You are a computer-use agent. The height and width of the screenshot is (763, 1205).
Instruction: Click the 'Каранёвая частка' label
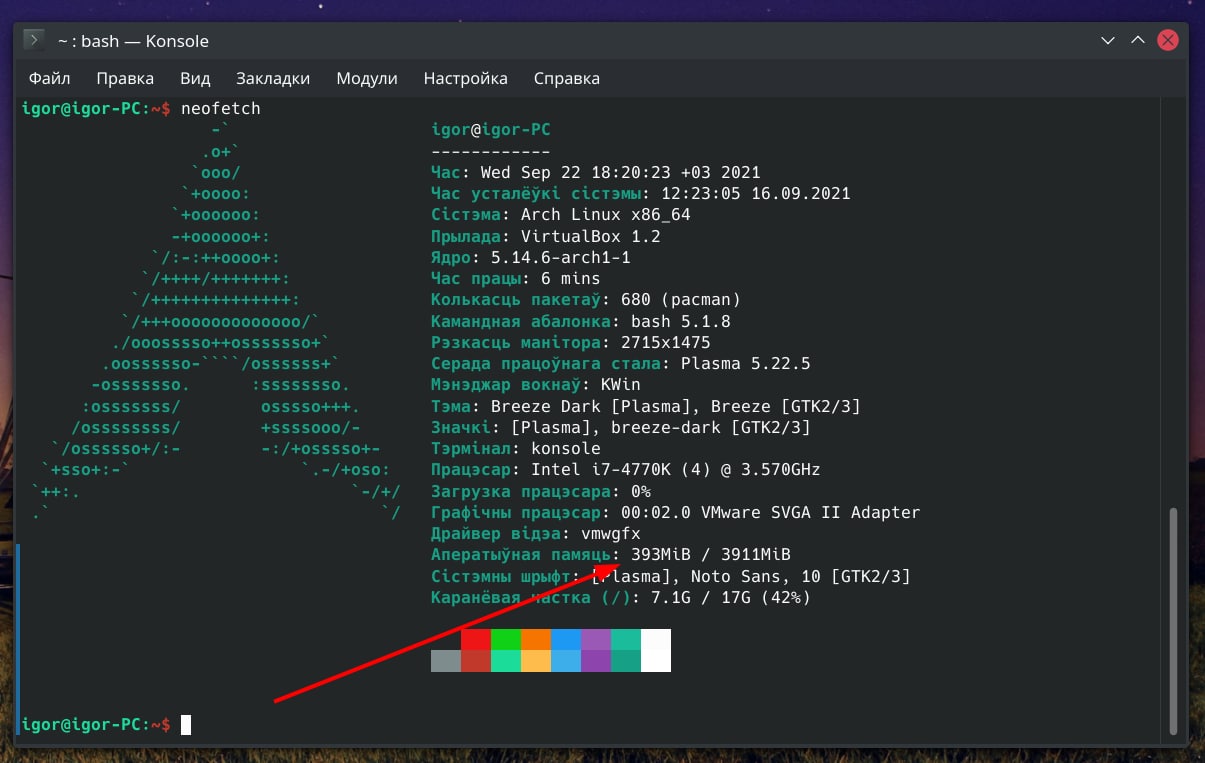(511, 597)
